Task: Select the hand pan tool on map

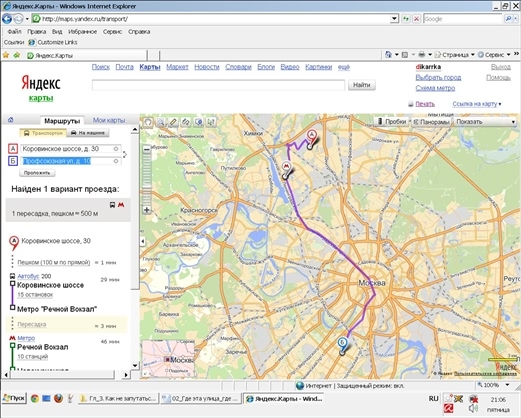Action: coord(148,122)
